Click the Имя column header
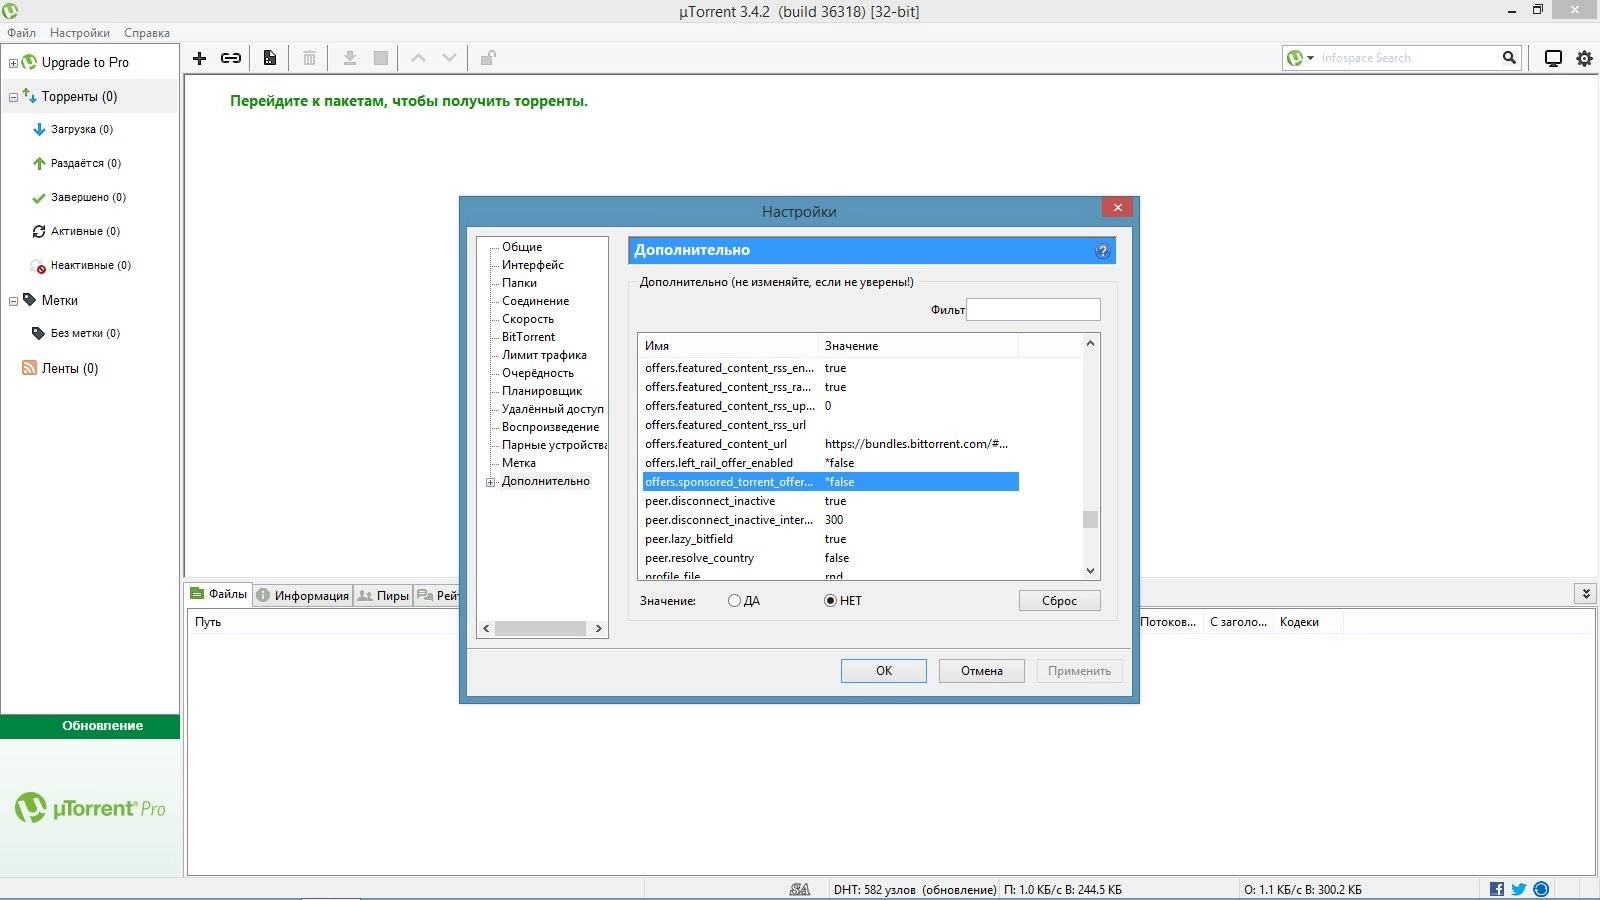Image resolution: width=1600 pixels, height=900 pixels. click(x=728, y=346)
